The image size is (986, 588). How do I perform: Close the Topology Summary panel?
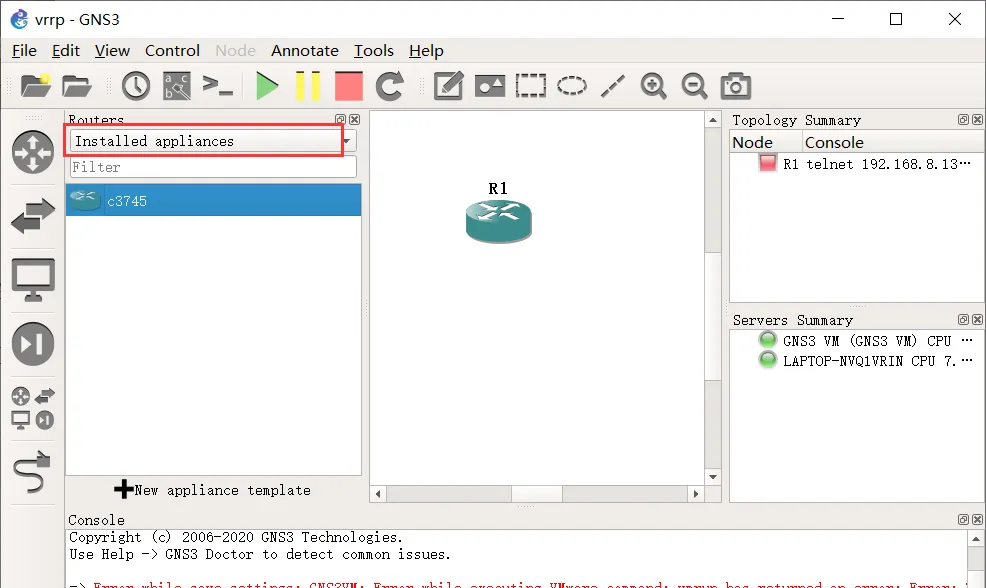[x=977, y=119]
